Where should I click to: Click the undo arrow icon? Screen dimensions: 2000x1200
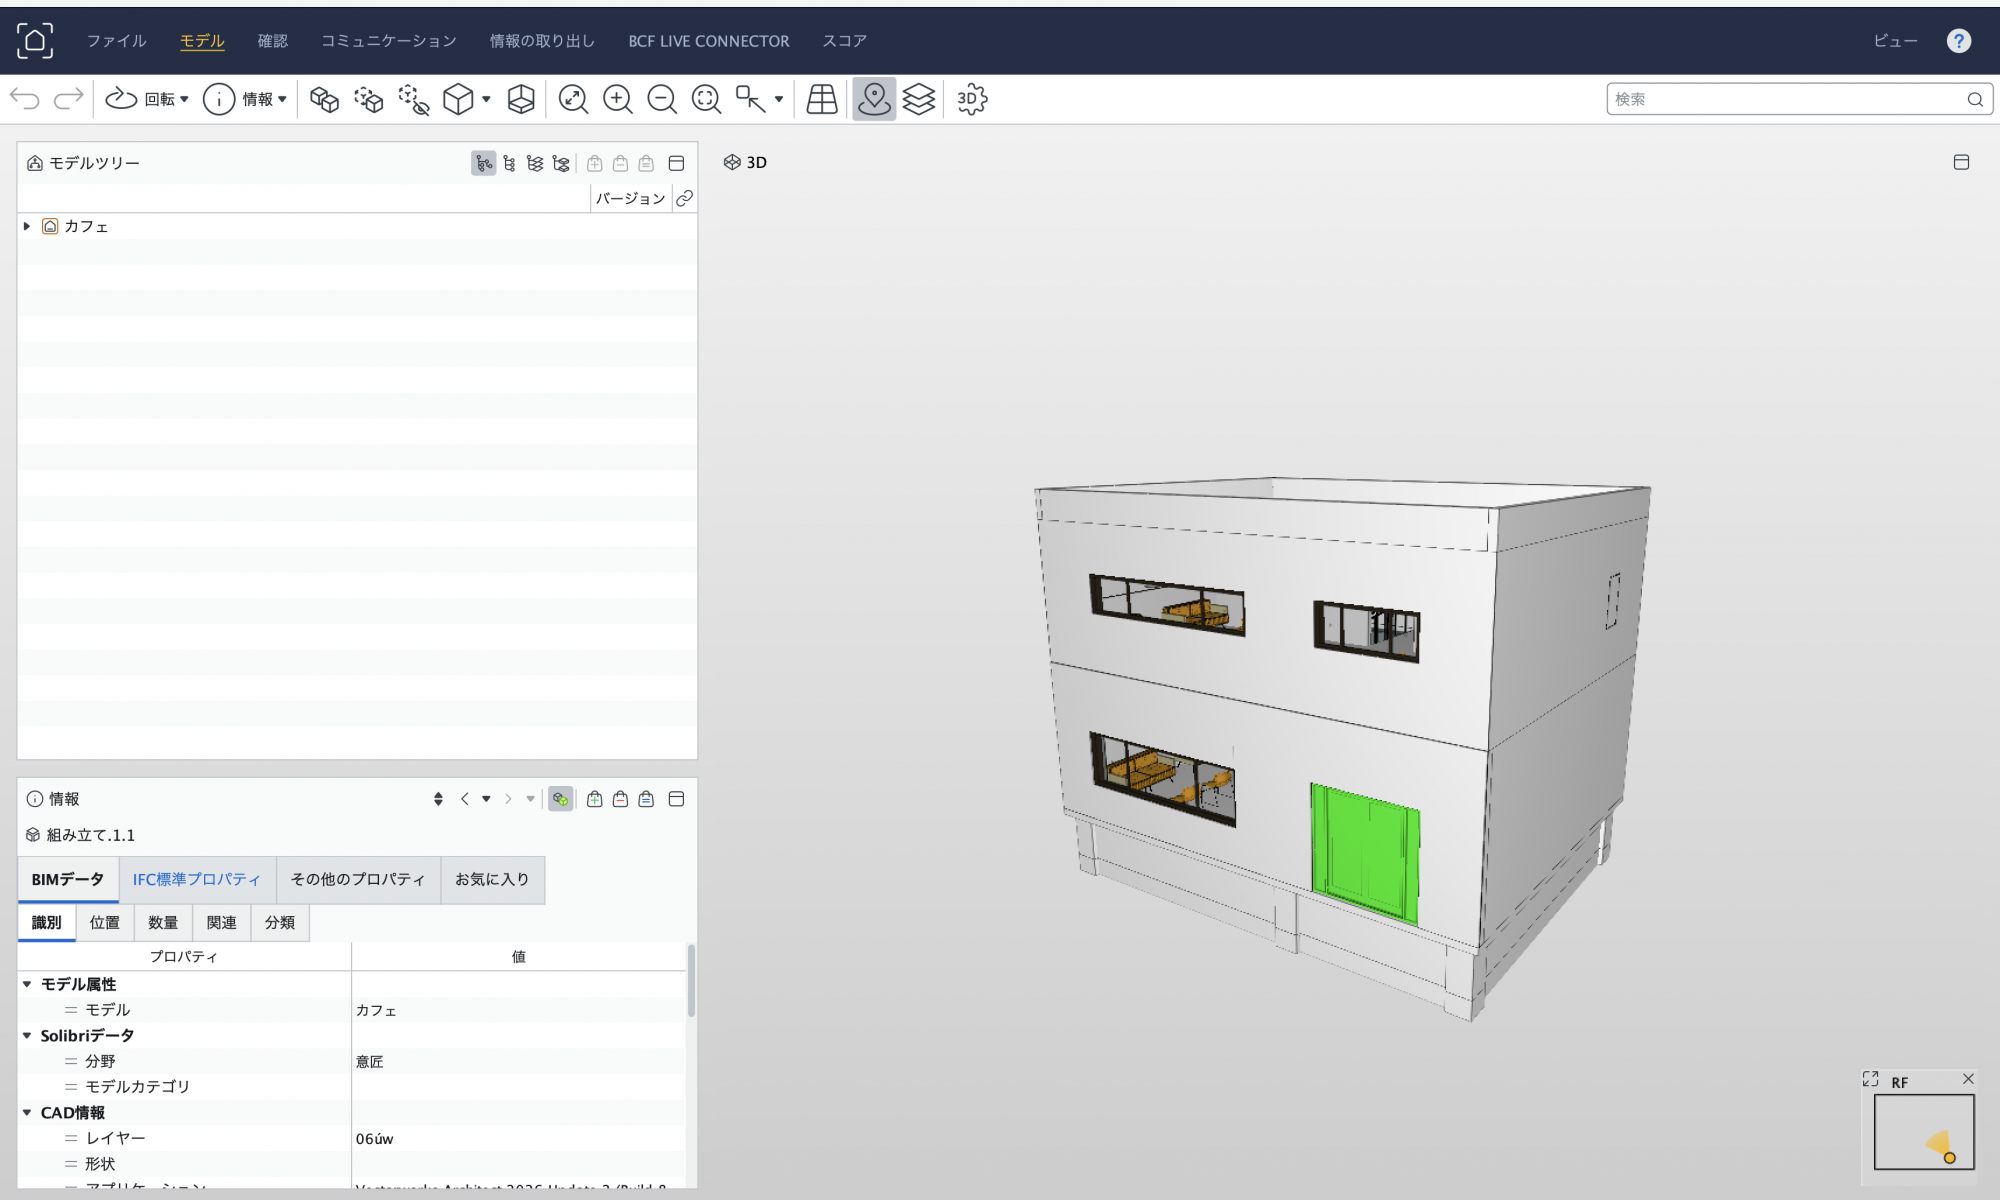click(x=25, y=99)
